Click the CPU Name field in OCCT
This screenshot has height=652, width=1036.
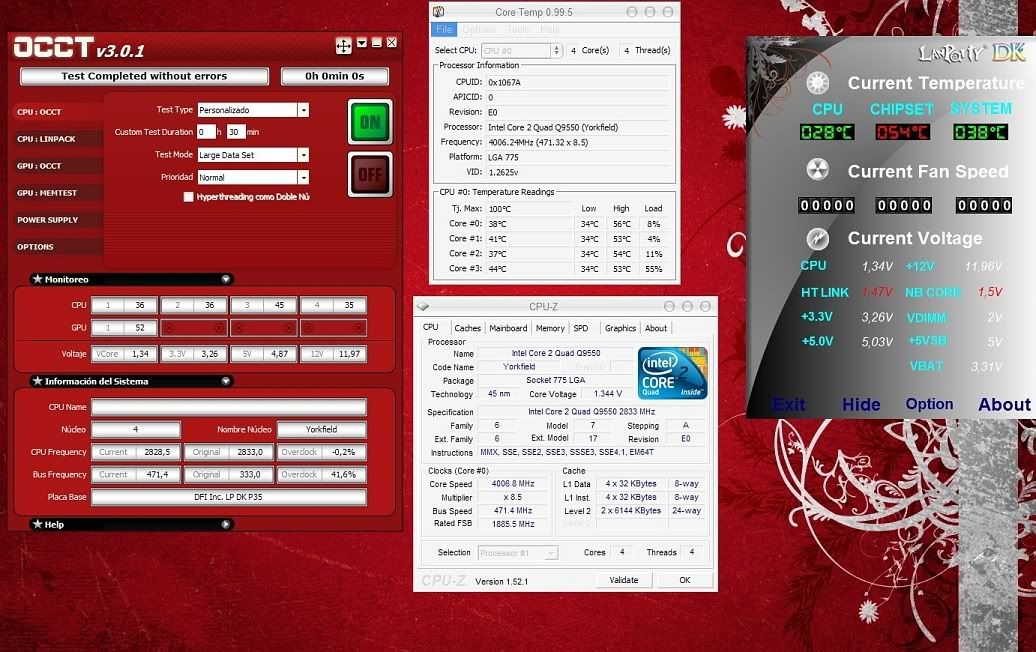(229, 407)
